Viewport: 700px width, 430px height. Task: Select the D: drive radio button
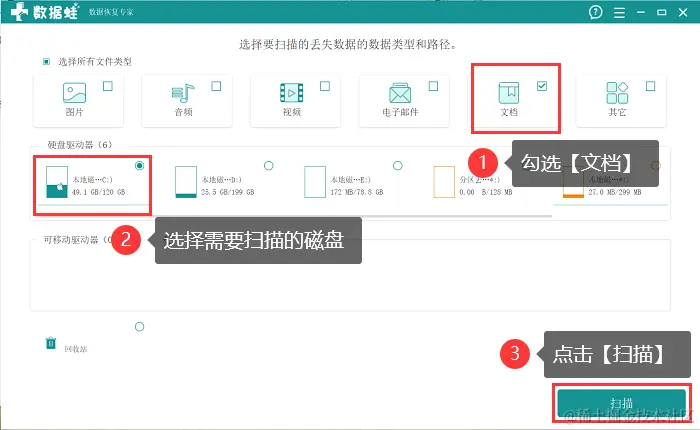(x=268, y=166)
